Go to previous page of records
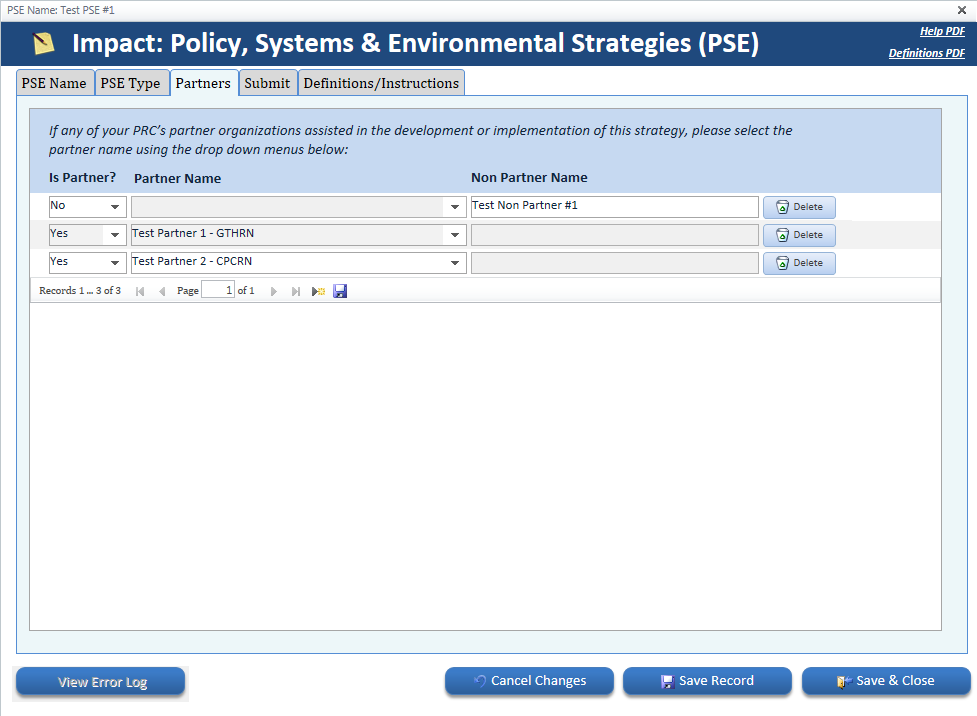Screen dimensions: 977x716 [162, 291]
